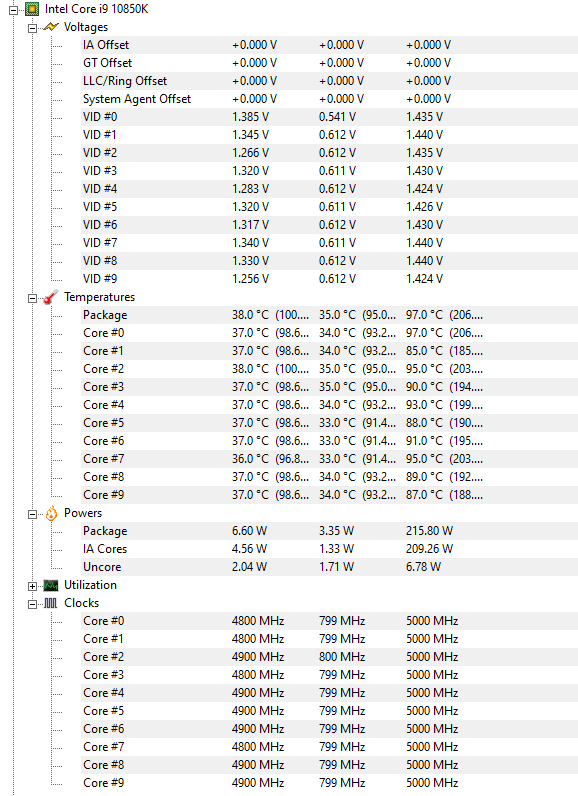Viewport: 578px width, 796px height.
Task: Select the VID #5 voltage row
Action: pos(329,207)
